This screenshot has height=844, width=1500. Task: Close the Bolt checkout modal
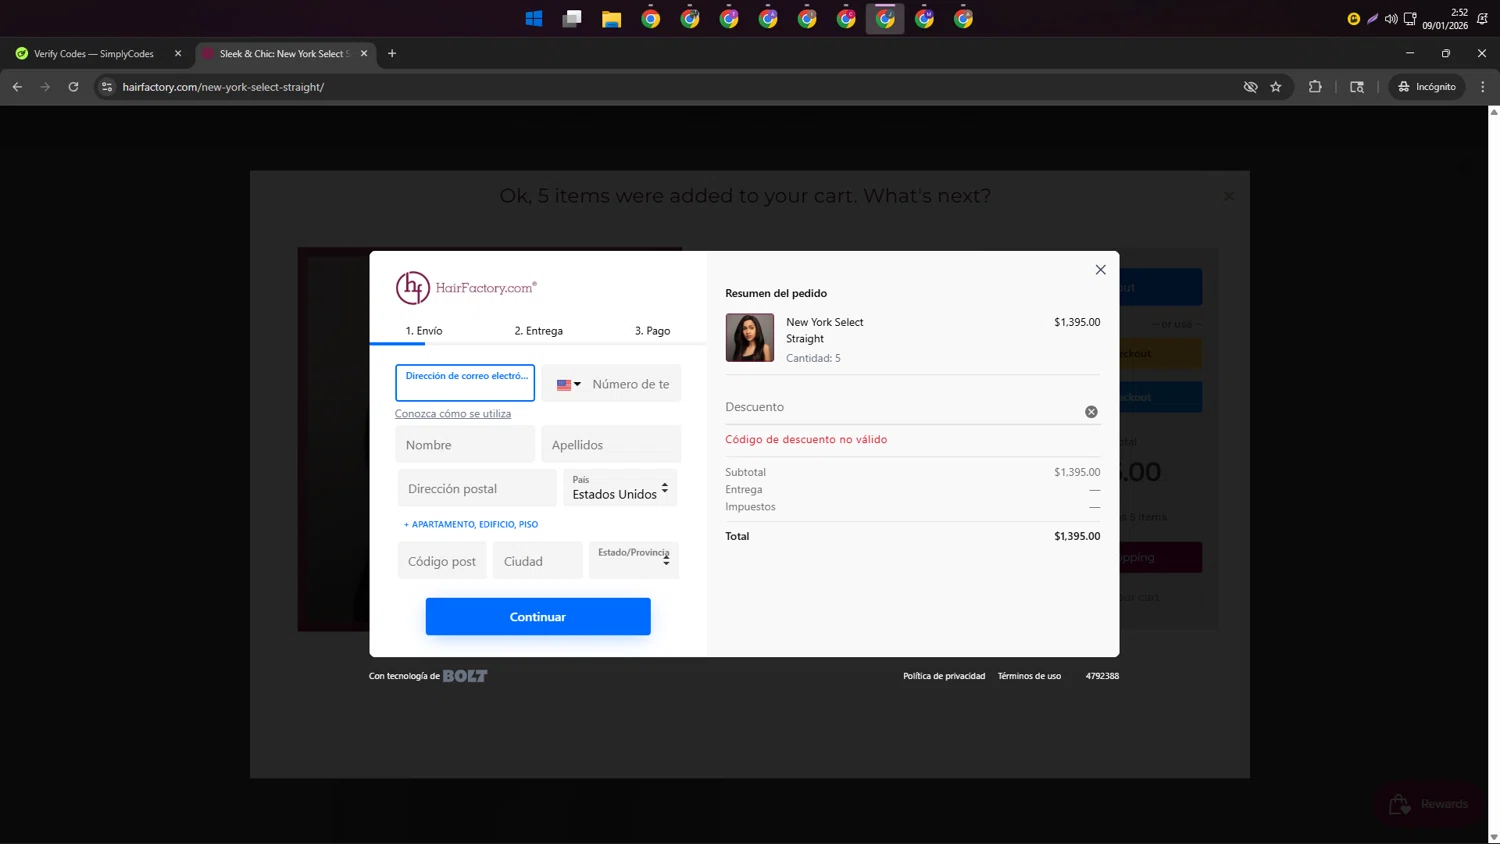tap(1100, 270)
